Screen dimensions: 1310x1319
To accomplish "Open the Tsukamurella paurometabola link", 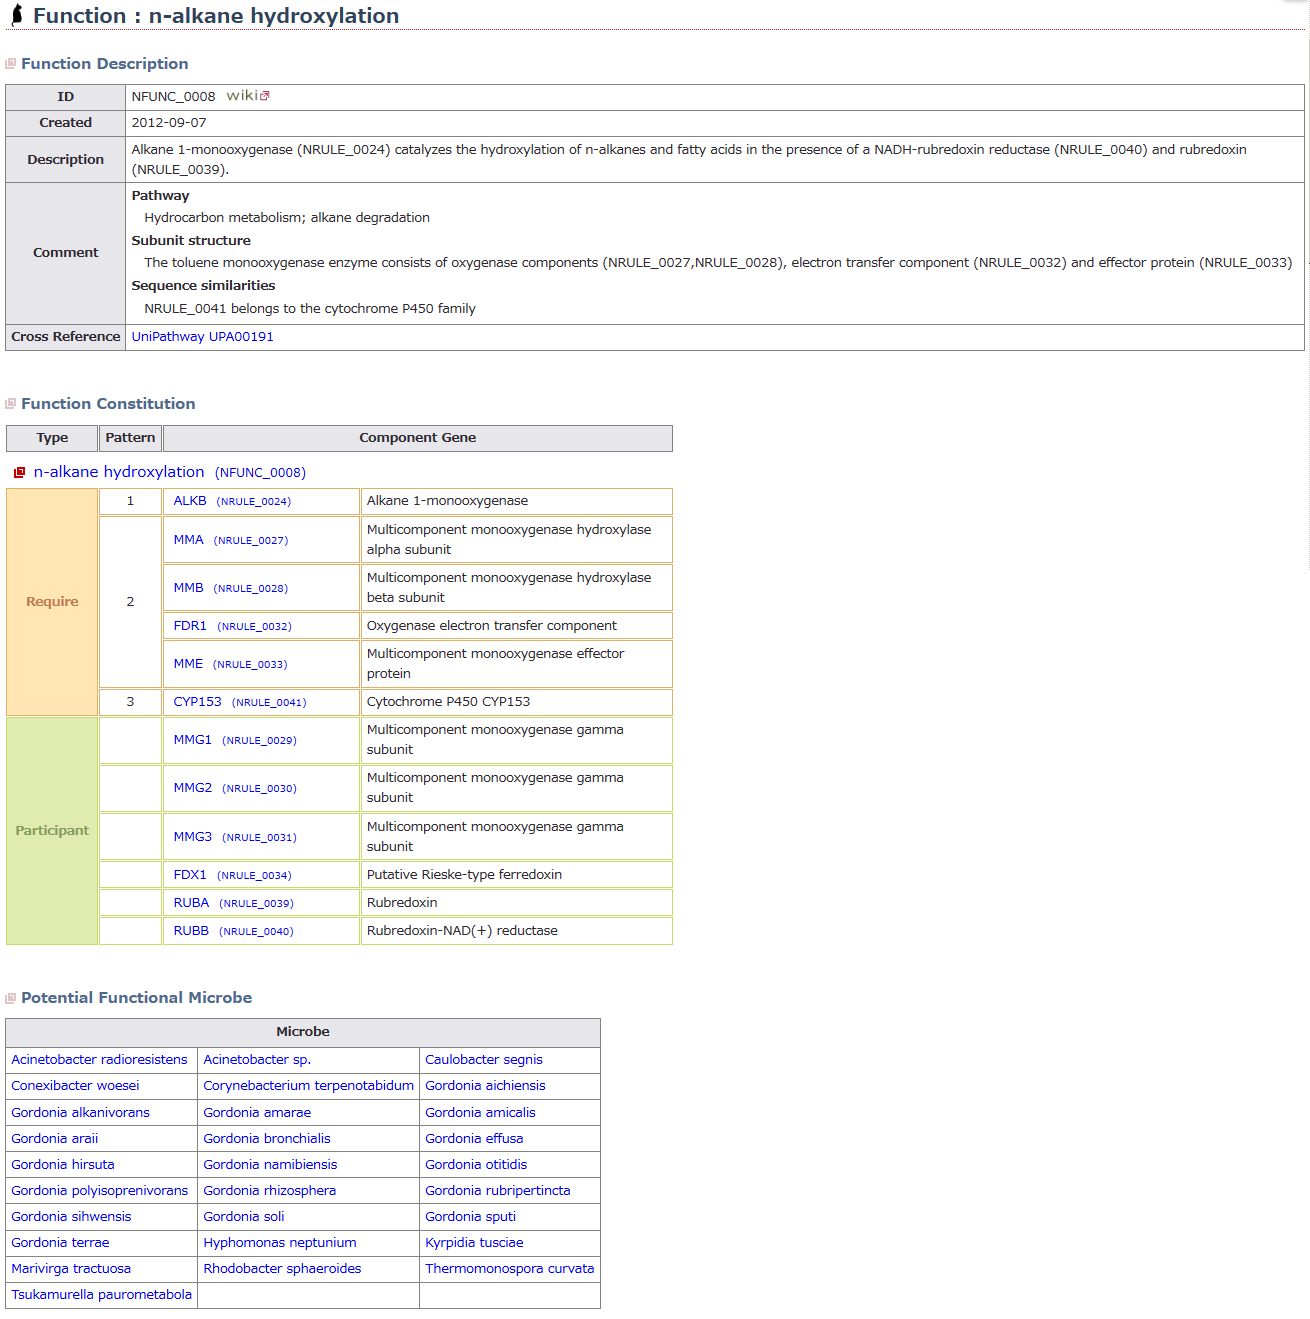I will click(x=101, y=1295).
